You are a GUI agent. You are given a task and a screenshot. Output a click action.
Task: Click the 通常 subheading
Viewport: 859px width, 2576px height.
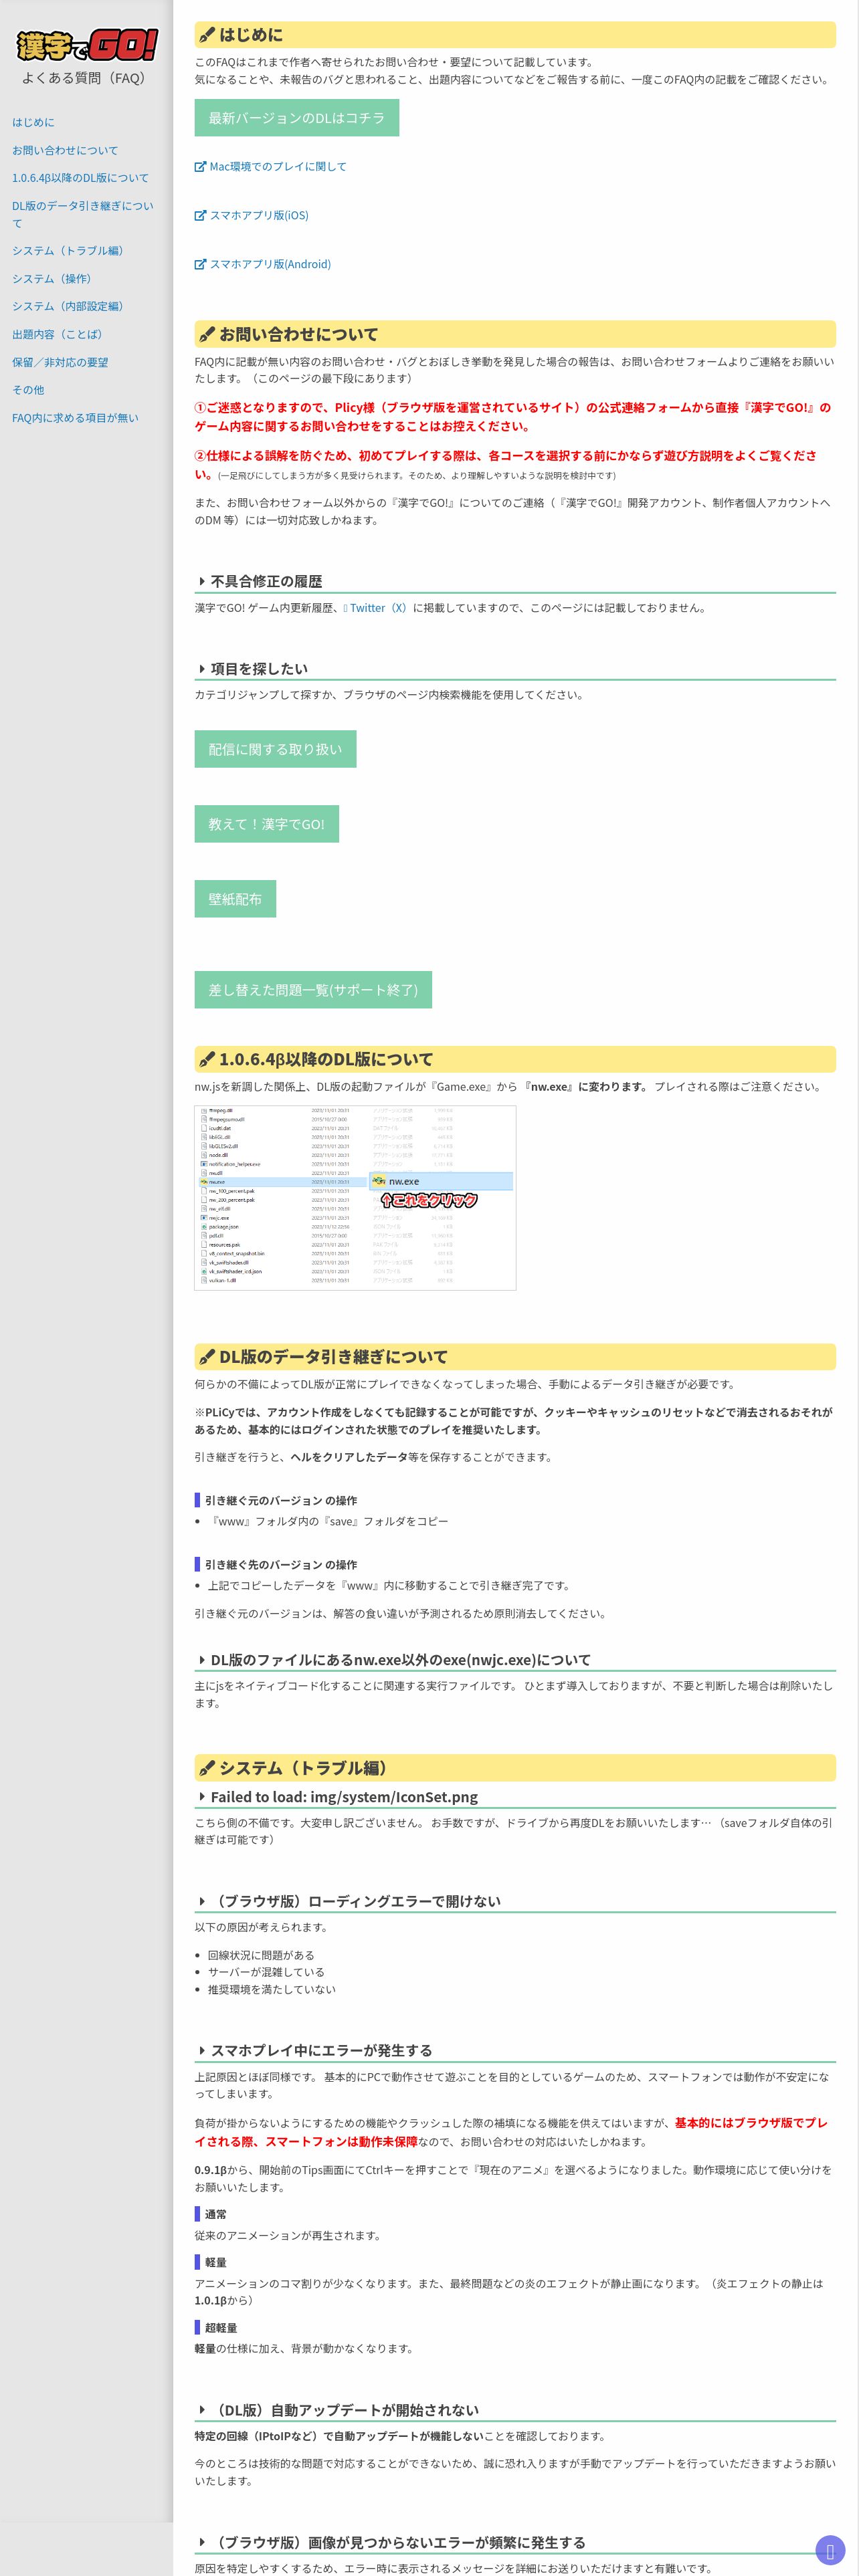pyautogui.click(x=215, y=2214)
